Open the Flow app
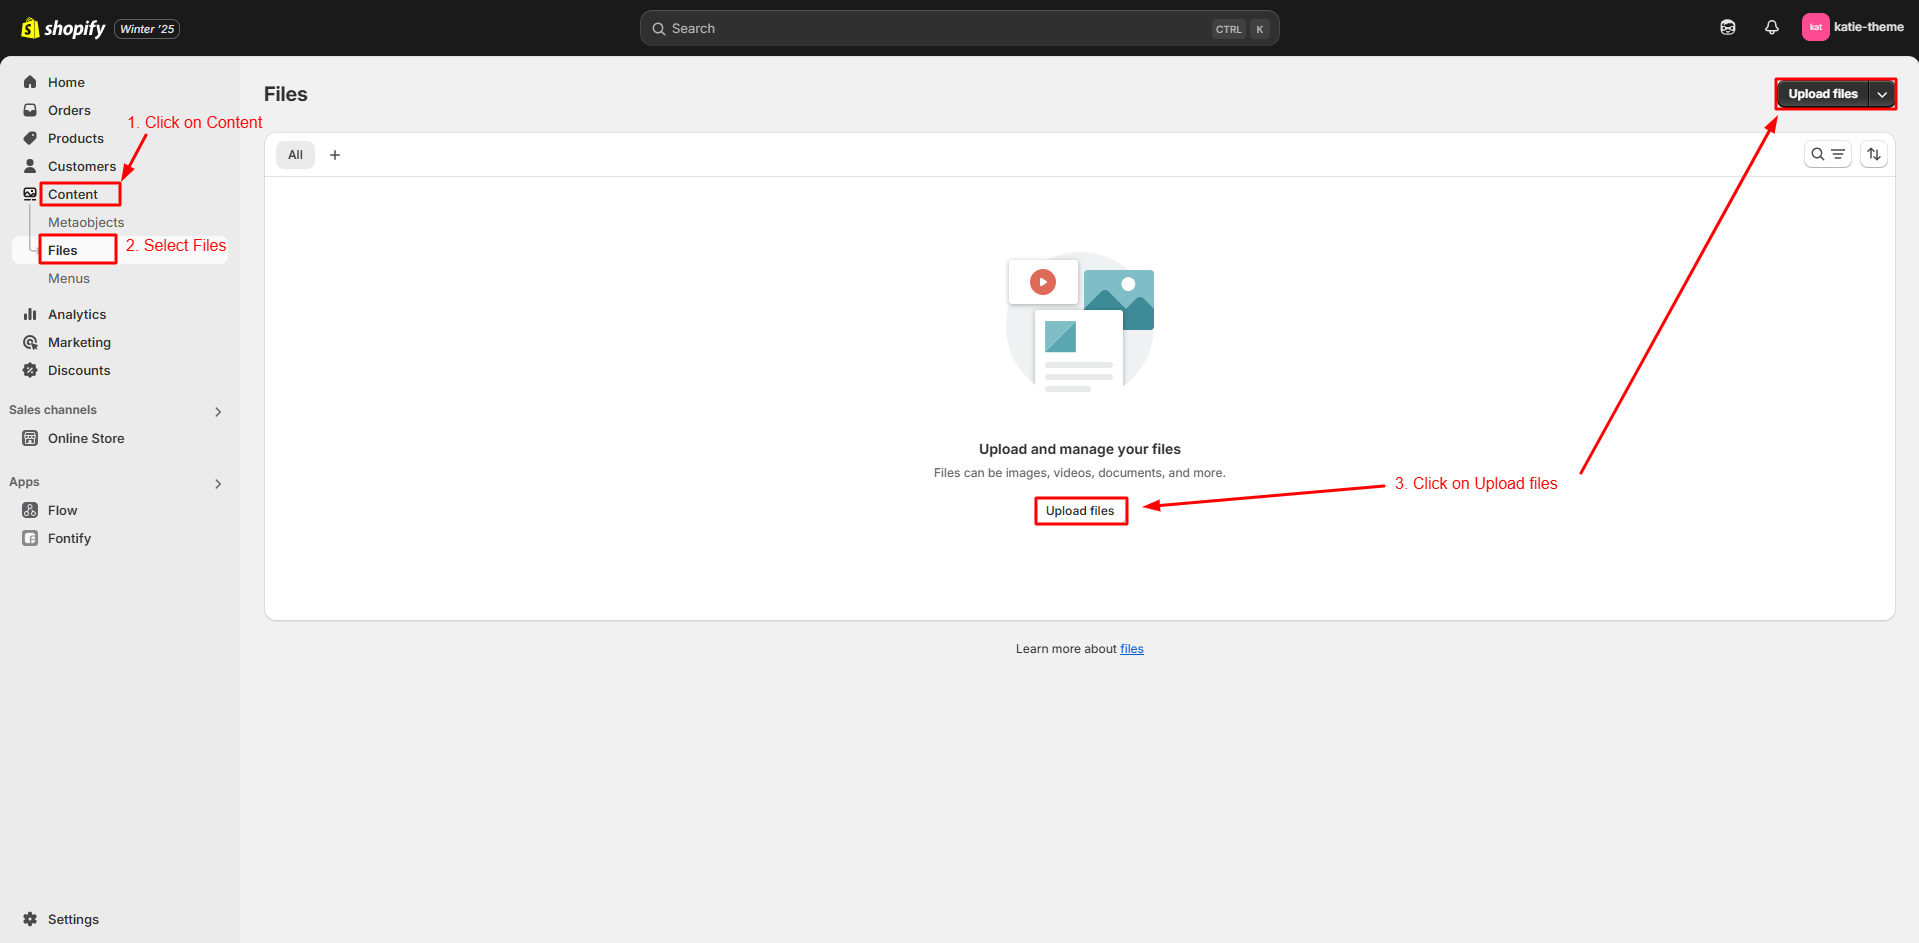This screenshot has width=1919, height=943. click(62, 510)
